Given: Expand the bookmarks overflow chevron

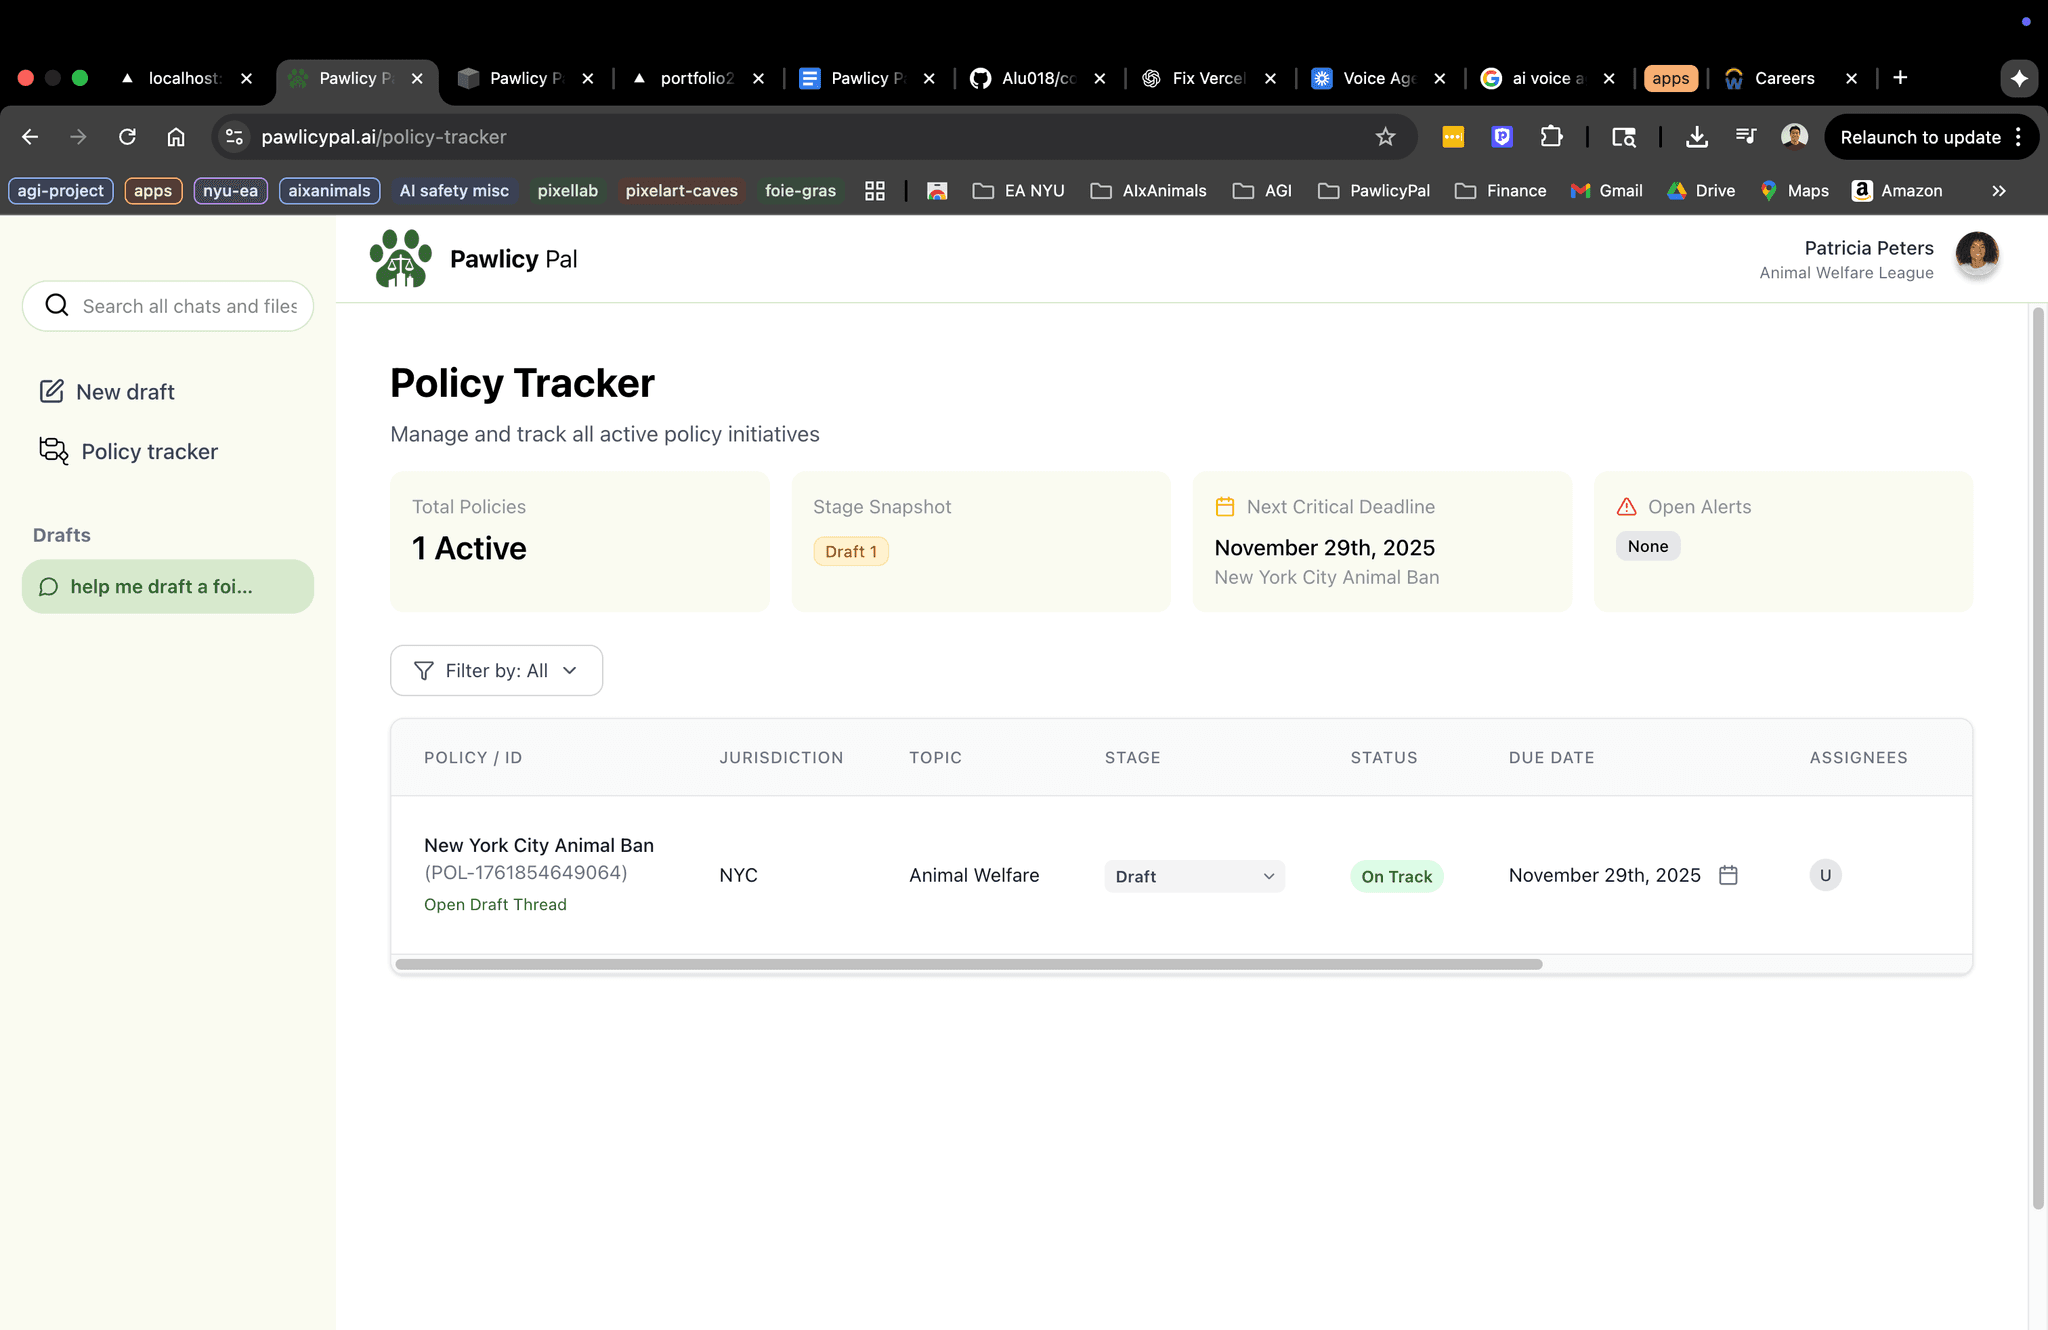Looking at the screenshot, I should (x=1998, y=190).
